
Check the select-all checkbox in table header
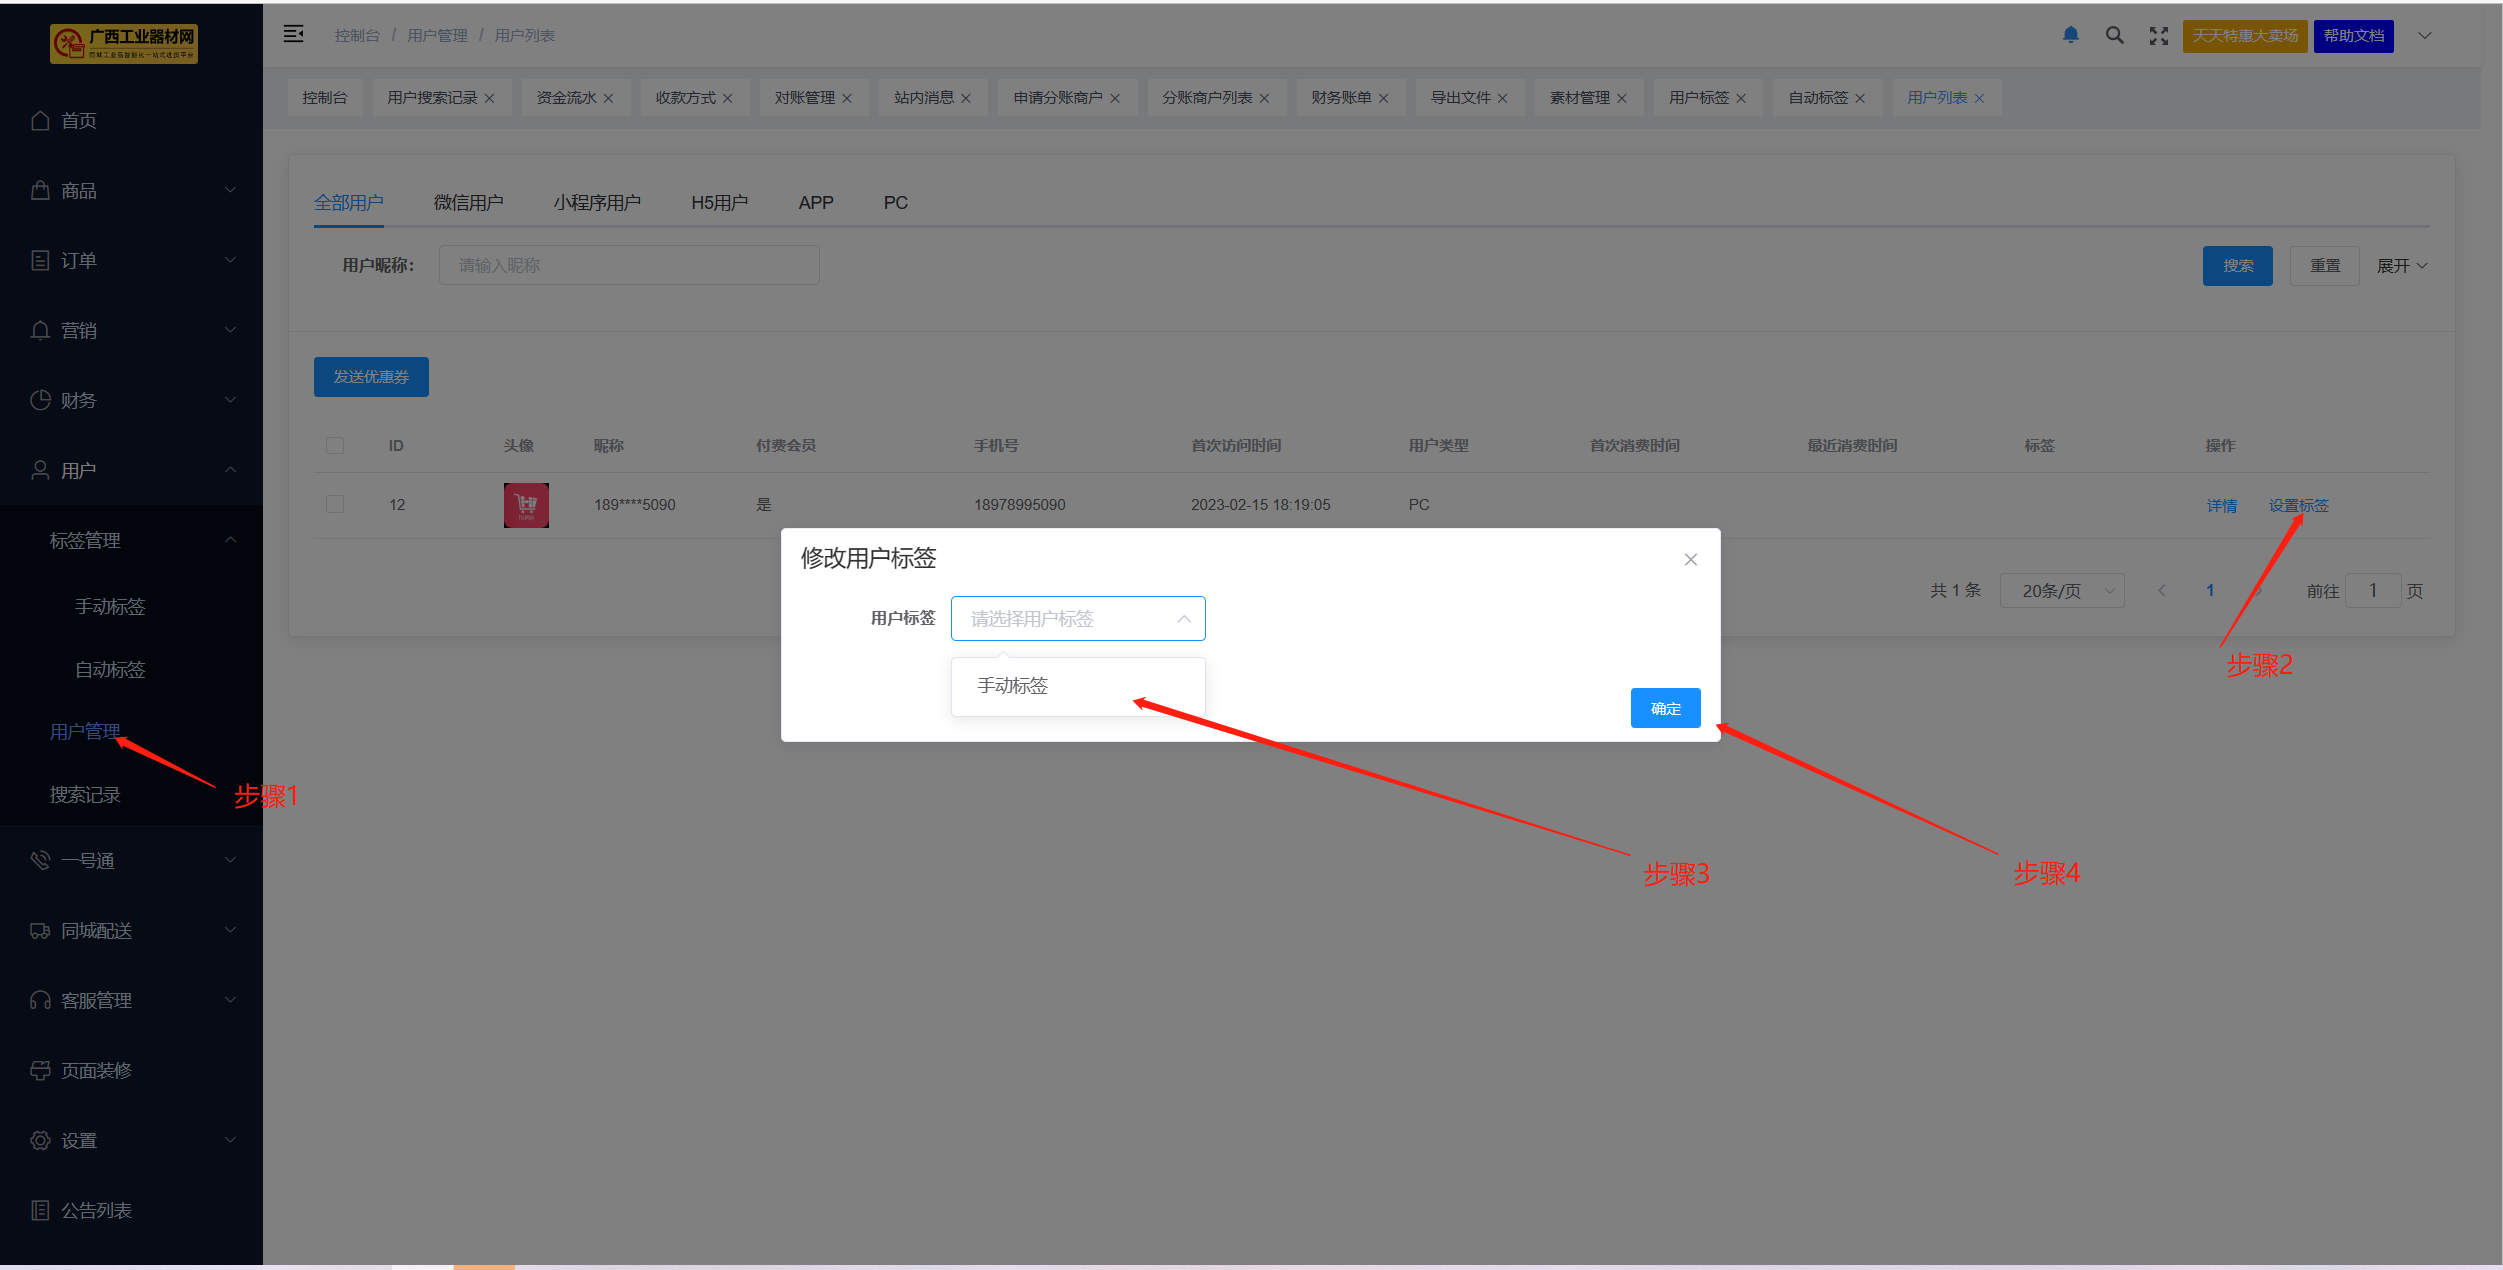point(335,445)
